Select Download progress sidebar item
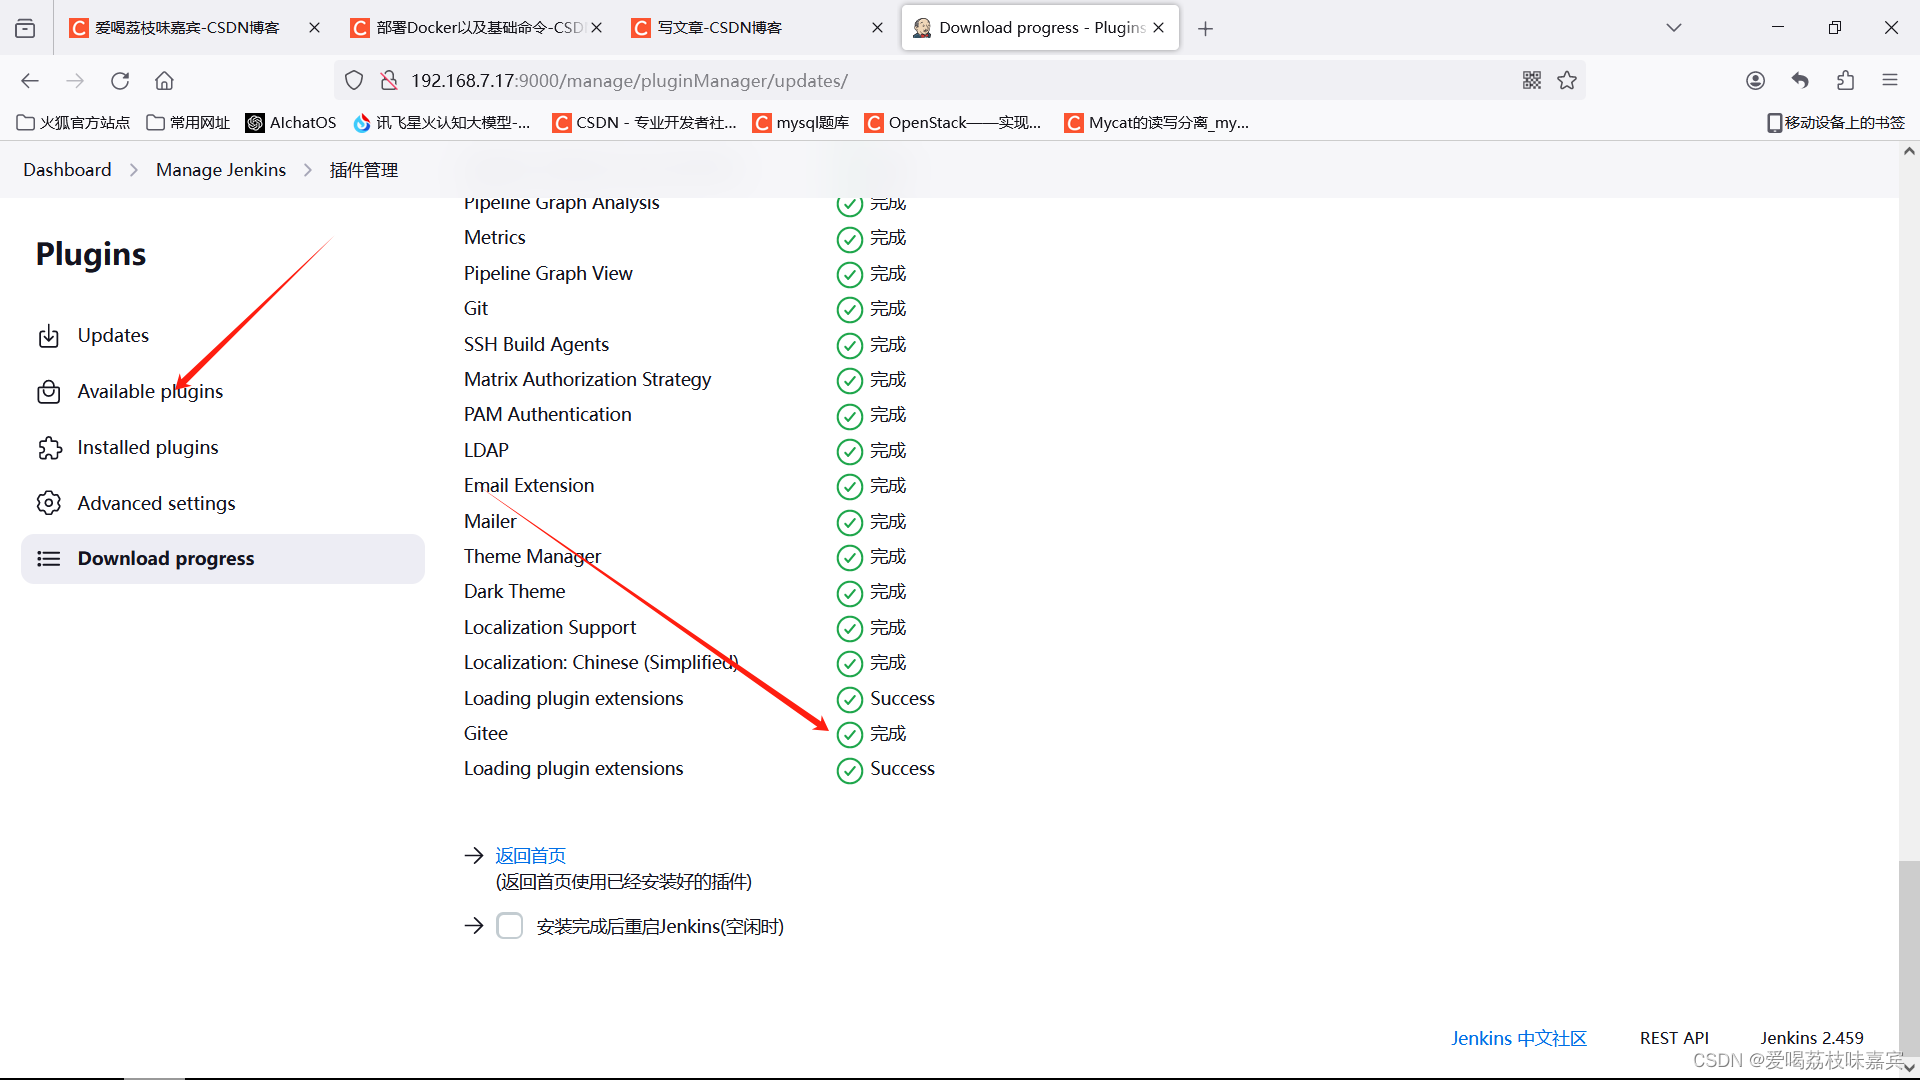Screen dimensions: 1920x1080 [x=223, y=559]
